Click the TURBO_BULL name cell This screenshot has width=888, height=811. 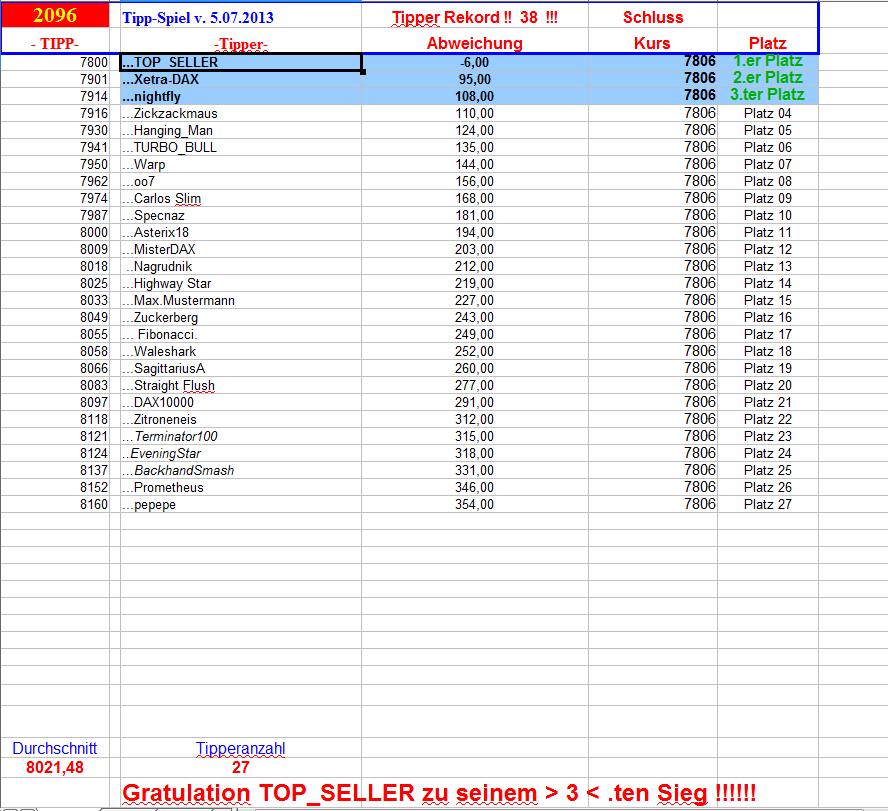coord(241,147)
